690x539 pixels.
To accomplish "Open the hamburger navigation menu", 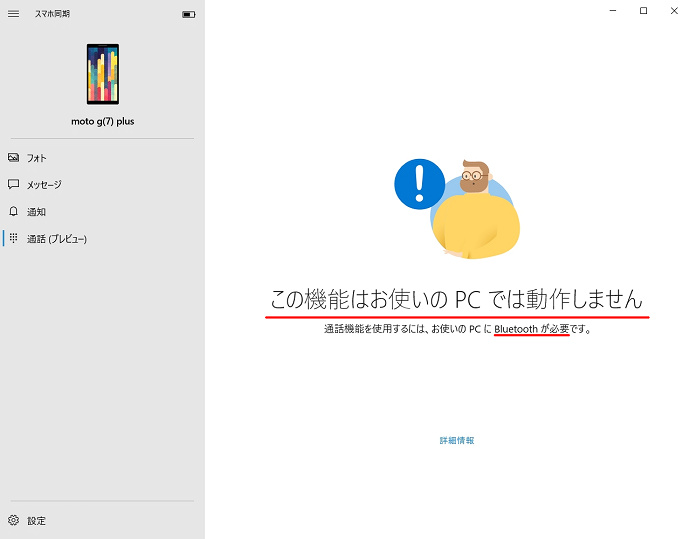I will 14,14.
